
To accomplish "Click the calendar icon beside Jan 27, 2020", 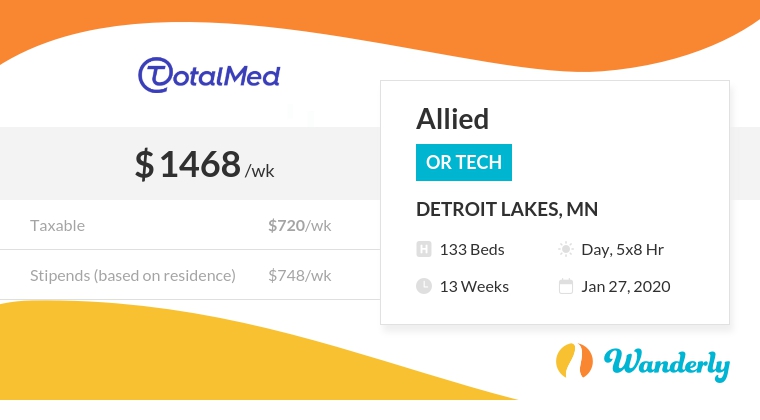I will coord(566,287).
